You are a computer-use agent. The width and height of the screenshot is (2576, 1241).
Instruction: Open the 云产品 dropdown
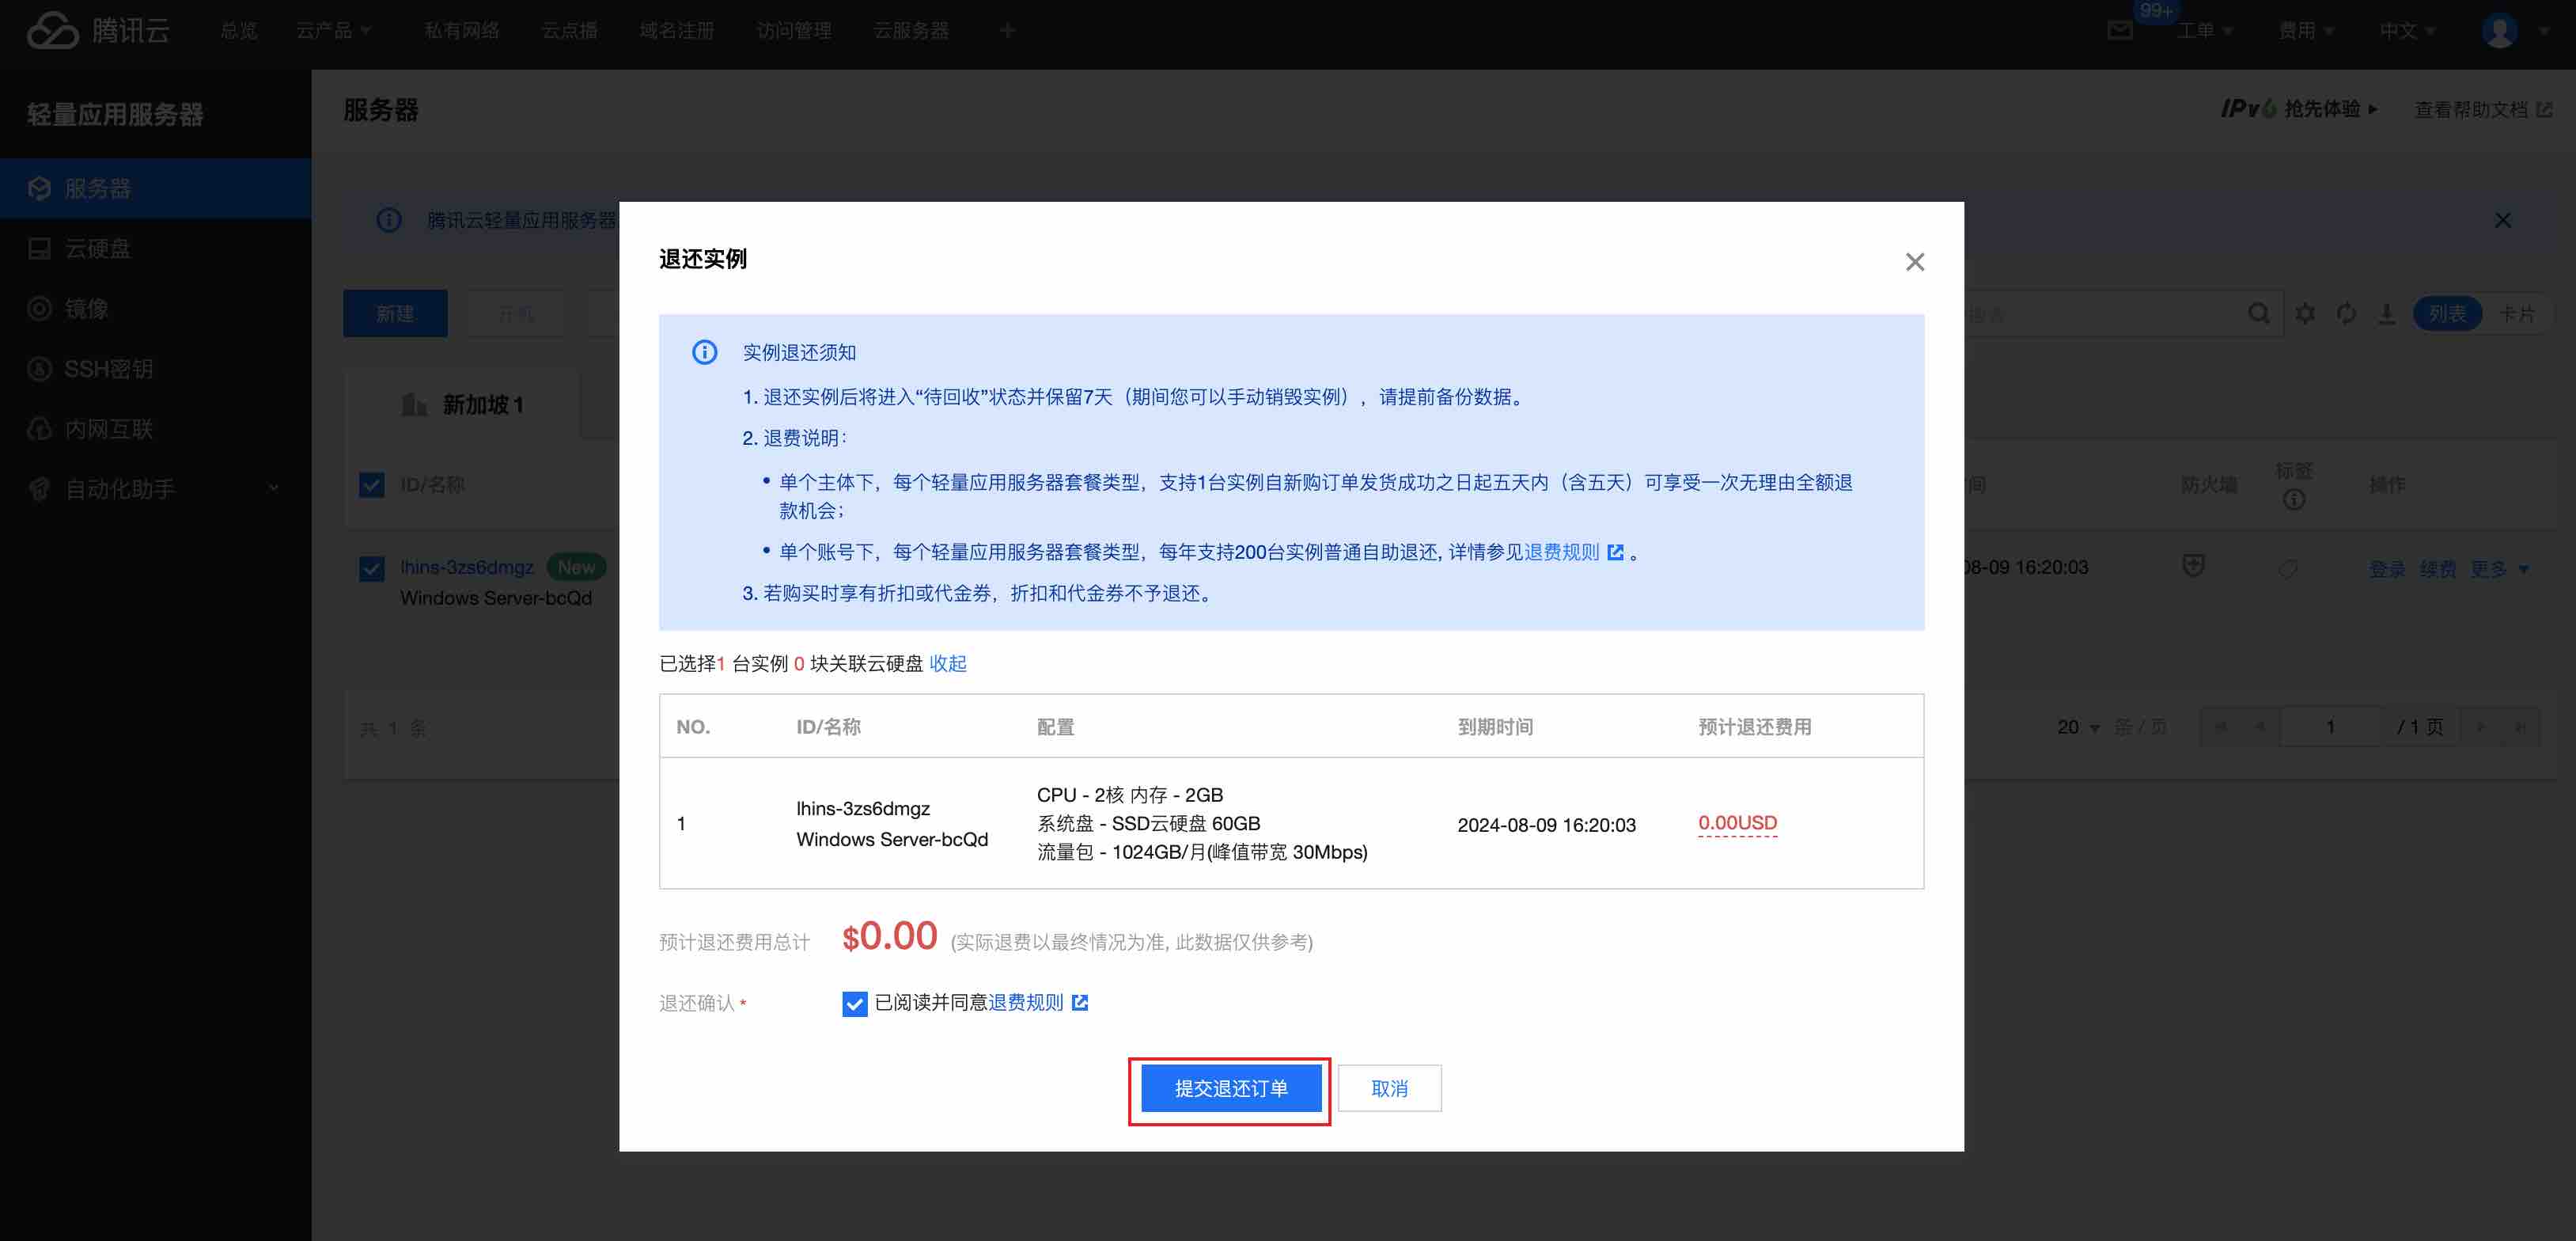coord(333,31)
